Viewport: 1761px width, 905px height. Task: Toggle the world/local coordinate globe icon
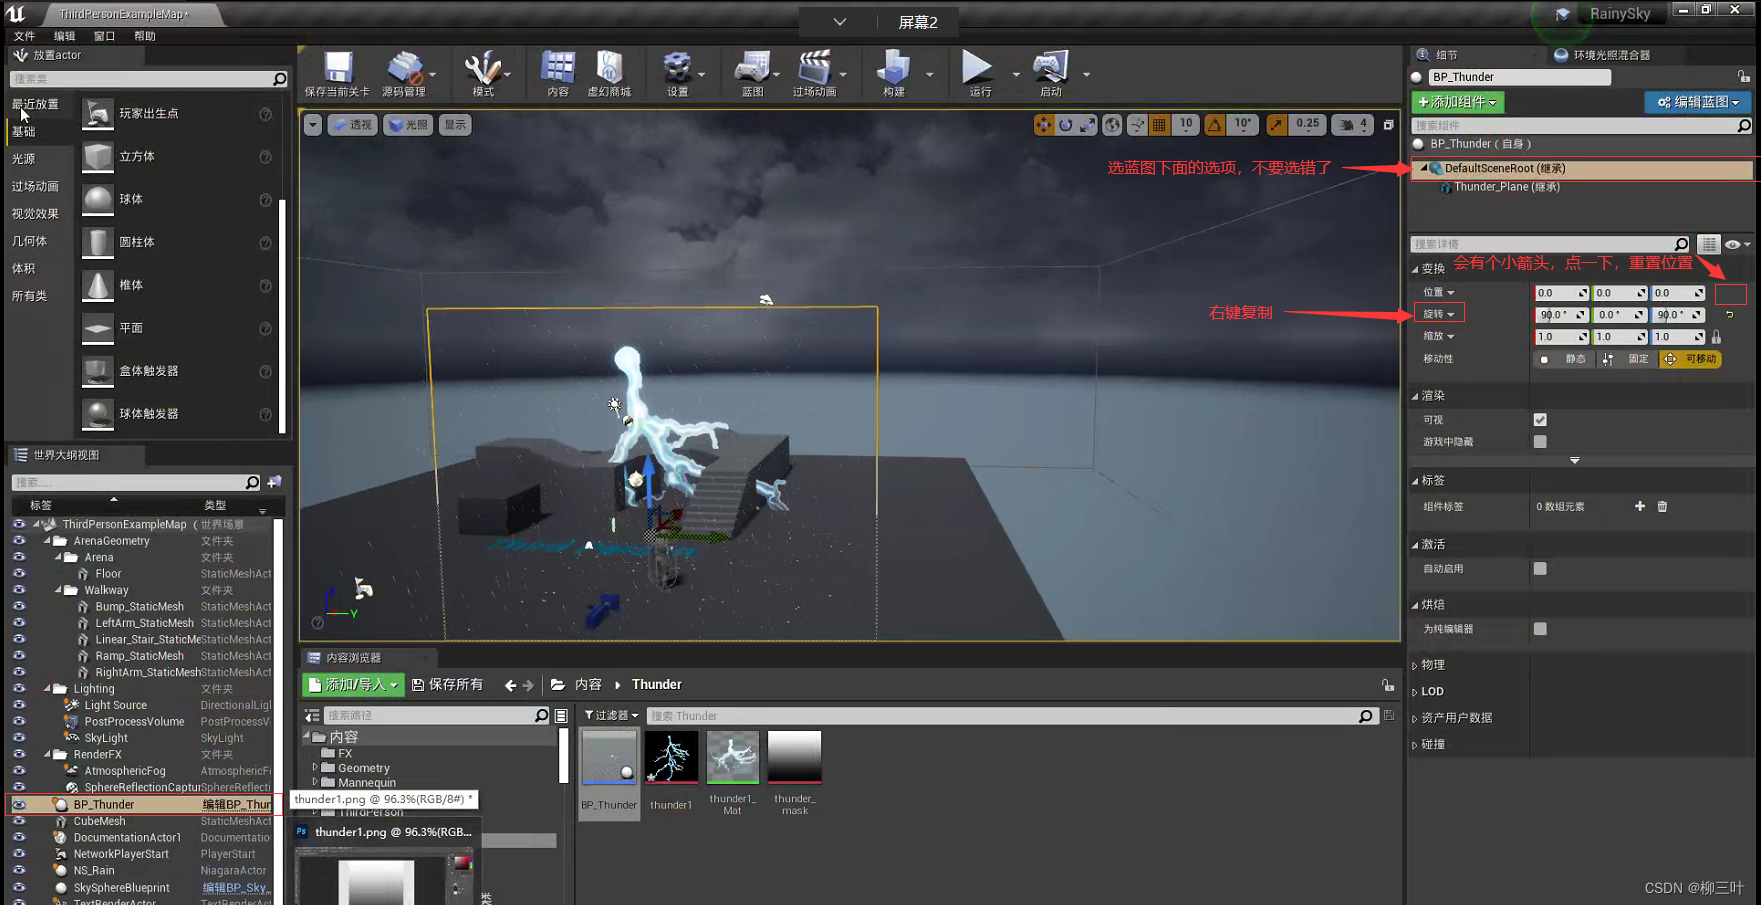click(1112, 125)
